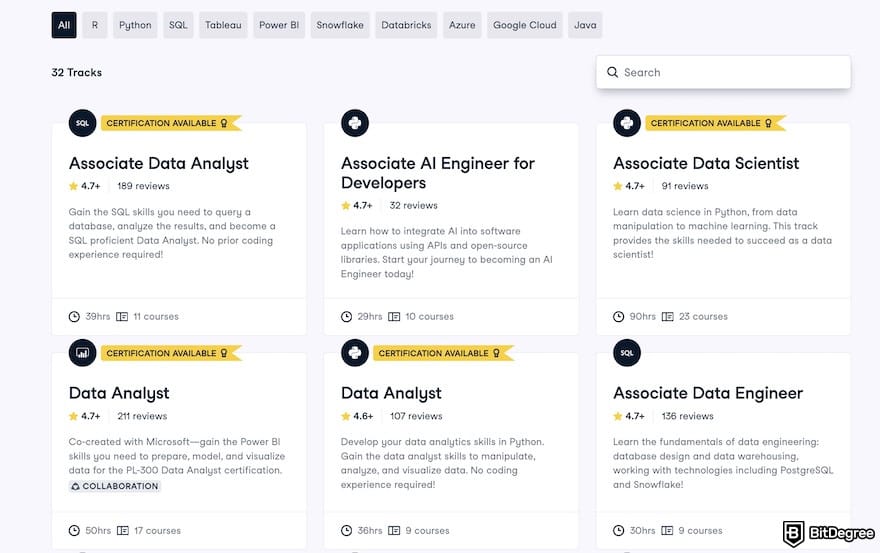Click clock icon next to 50hrs
The image size is (880, 553).
[74, 531]
